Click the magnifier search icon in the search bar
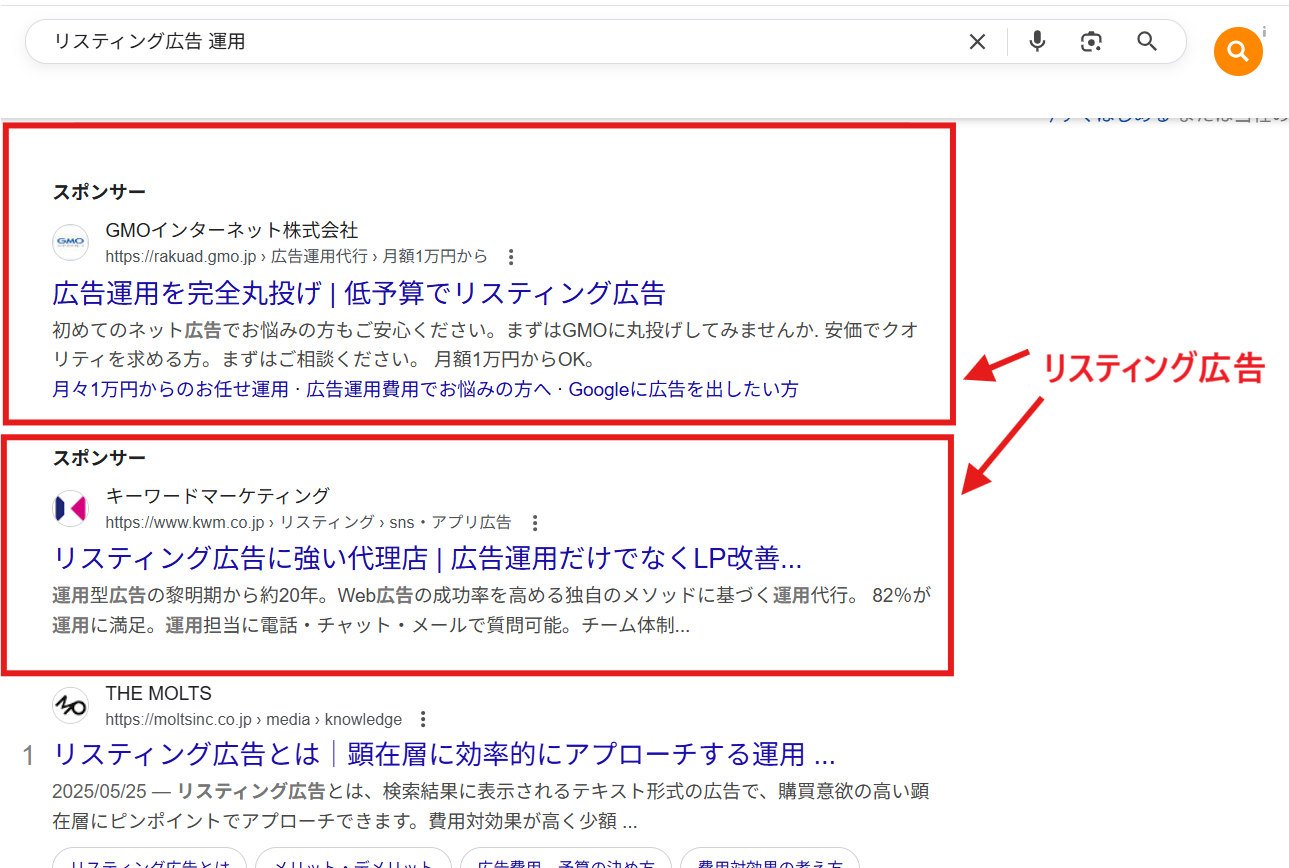1289x868 pixels. point(1147,42)
